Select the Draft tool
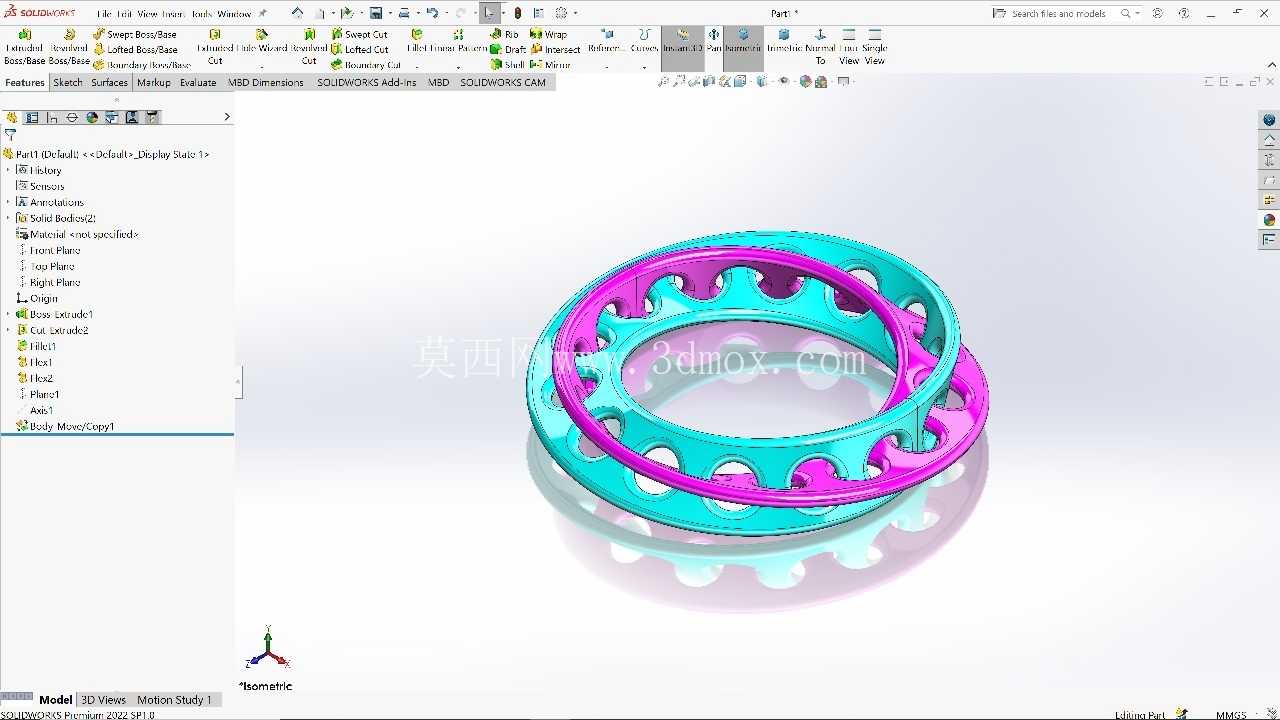 (x=507, y=49)
